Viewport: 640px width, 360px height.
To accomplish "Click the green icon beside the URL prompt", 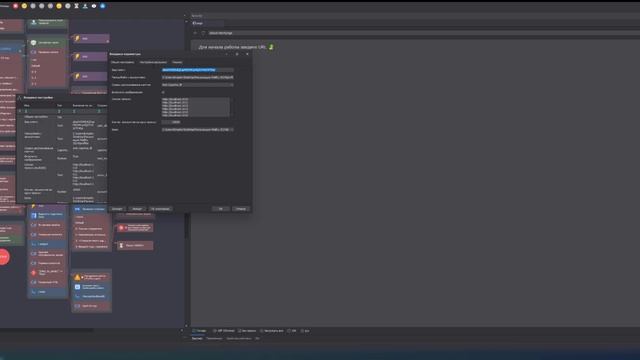I will pos(271,47).
